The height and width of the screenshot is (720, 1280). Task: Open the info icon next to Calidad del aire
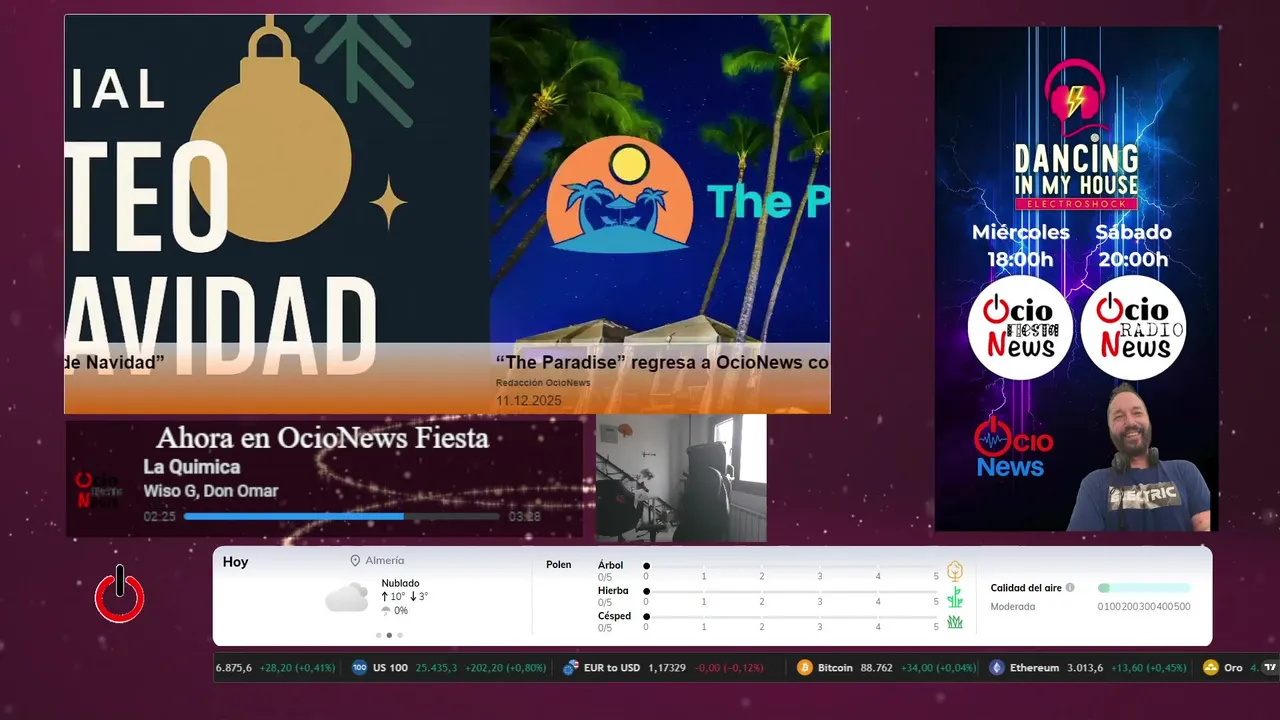1070,588
